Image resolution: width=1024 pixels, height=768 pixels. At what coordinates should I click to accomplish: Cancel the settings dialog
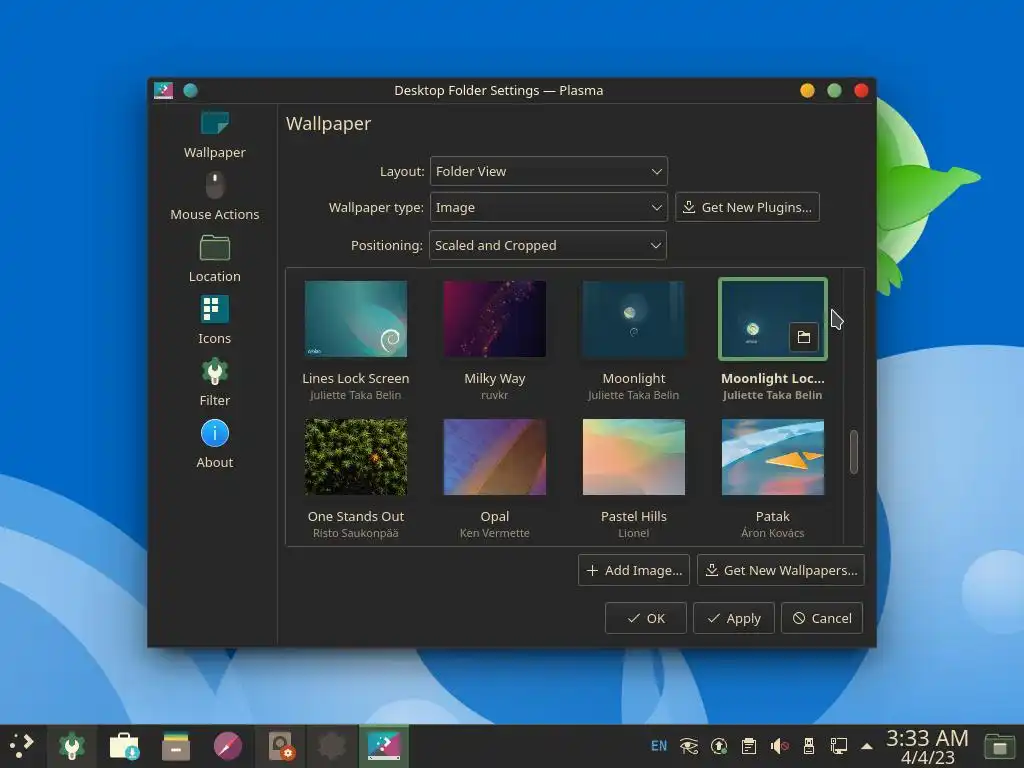tap(822, 618)
